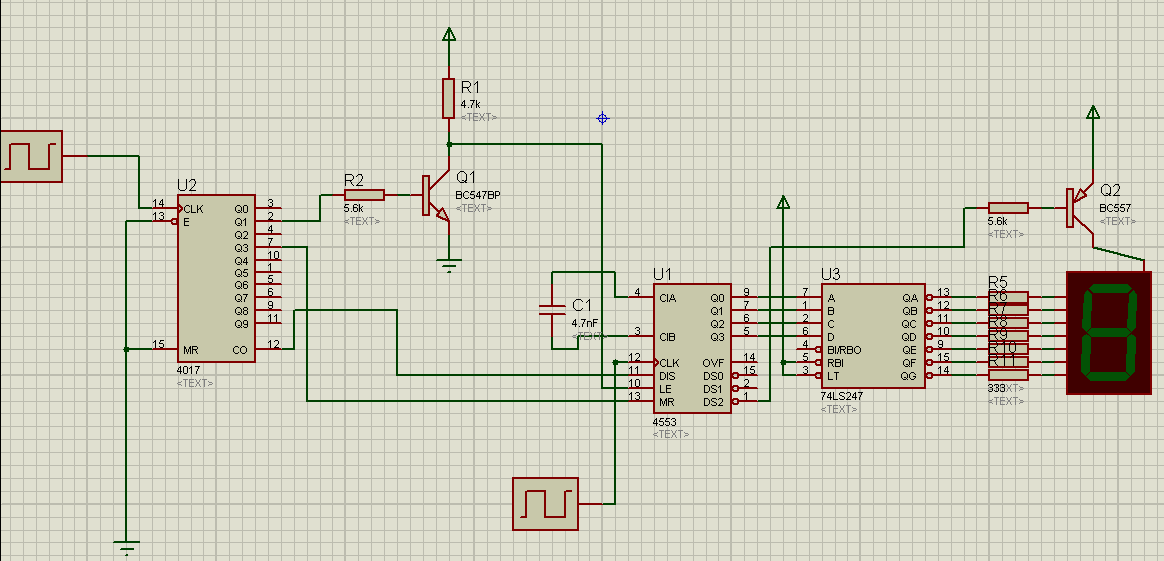Viewport: 1164px width, 561px height.
Task: Click the '4.7nF' value label
Action: [584, 323]
